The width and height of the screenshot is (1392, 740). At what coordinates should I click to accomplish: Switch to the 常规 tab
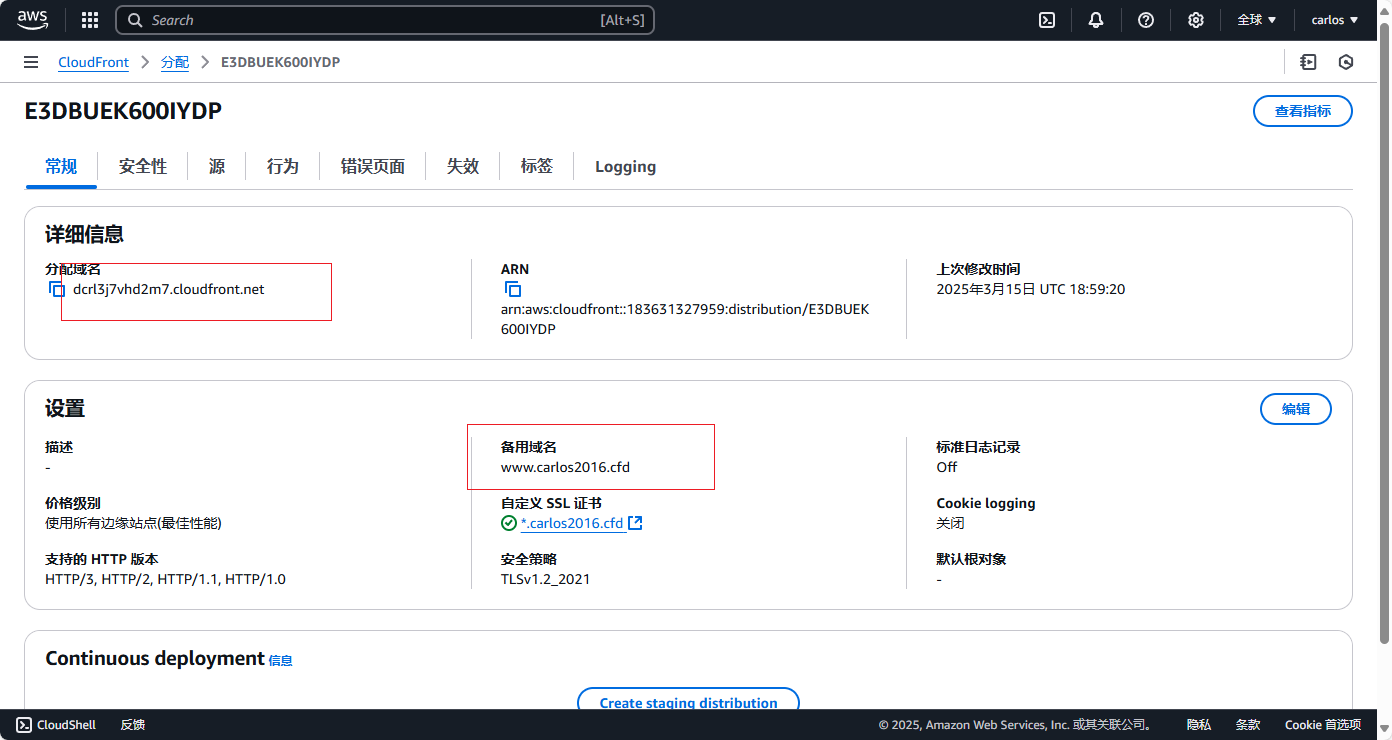pyautogui.click(x=61, y=167)
